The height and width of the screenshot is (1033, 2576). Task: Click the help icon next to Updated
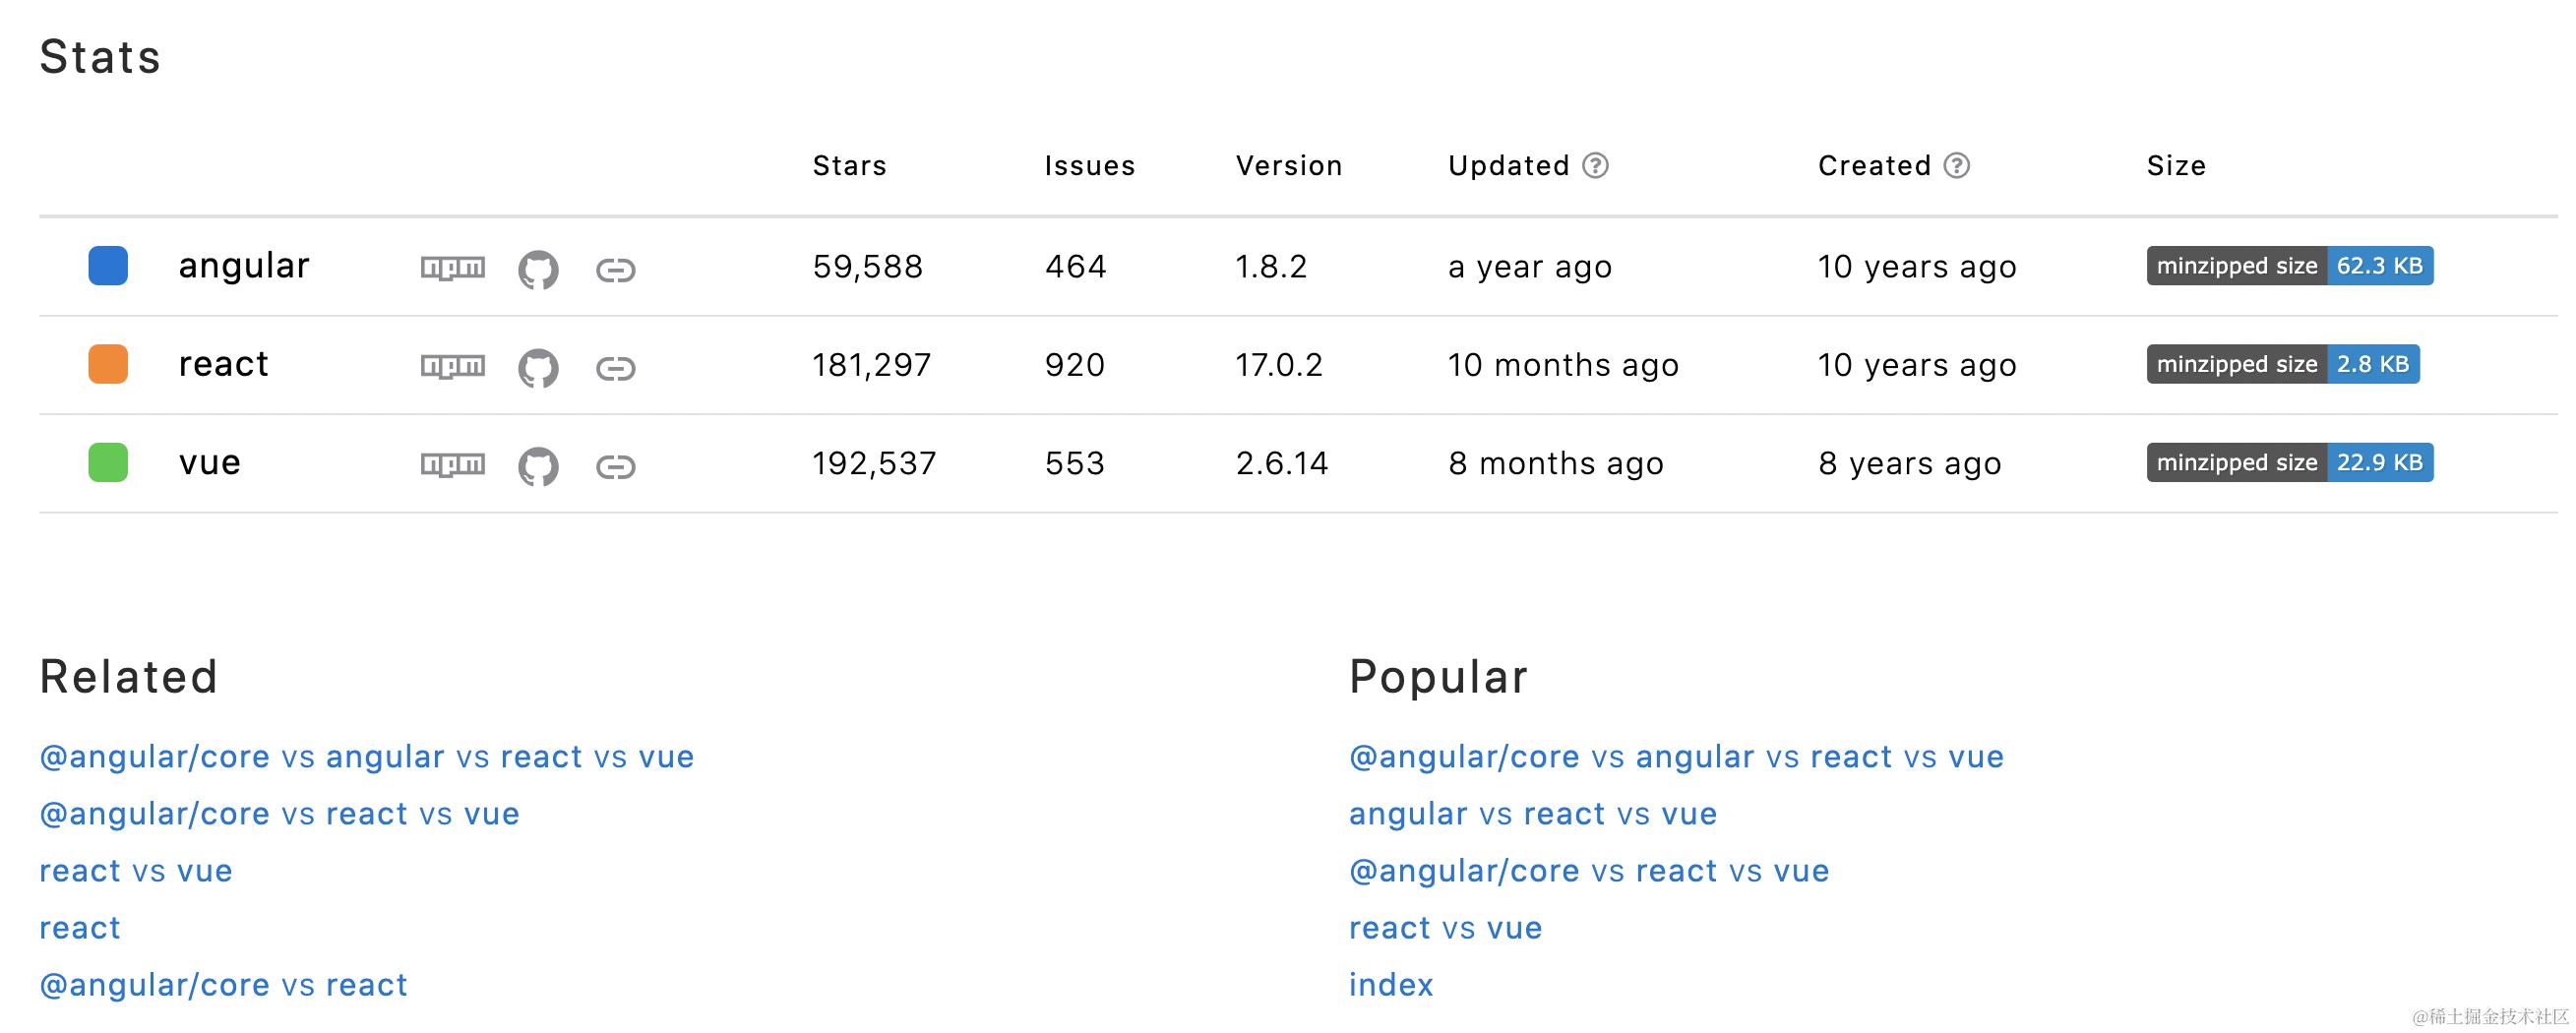click(1595, 166)
